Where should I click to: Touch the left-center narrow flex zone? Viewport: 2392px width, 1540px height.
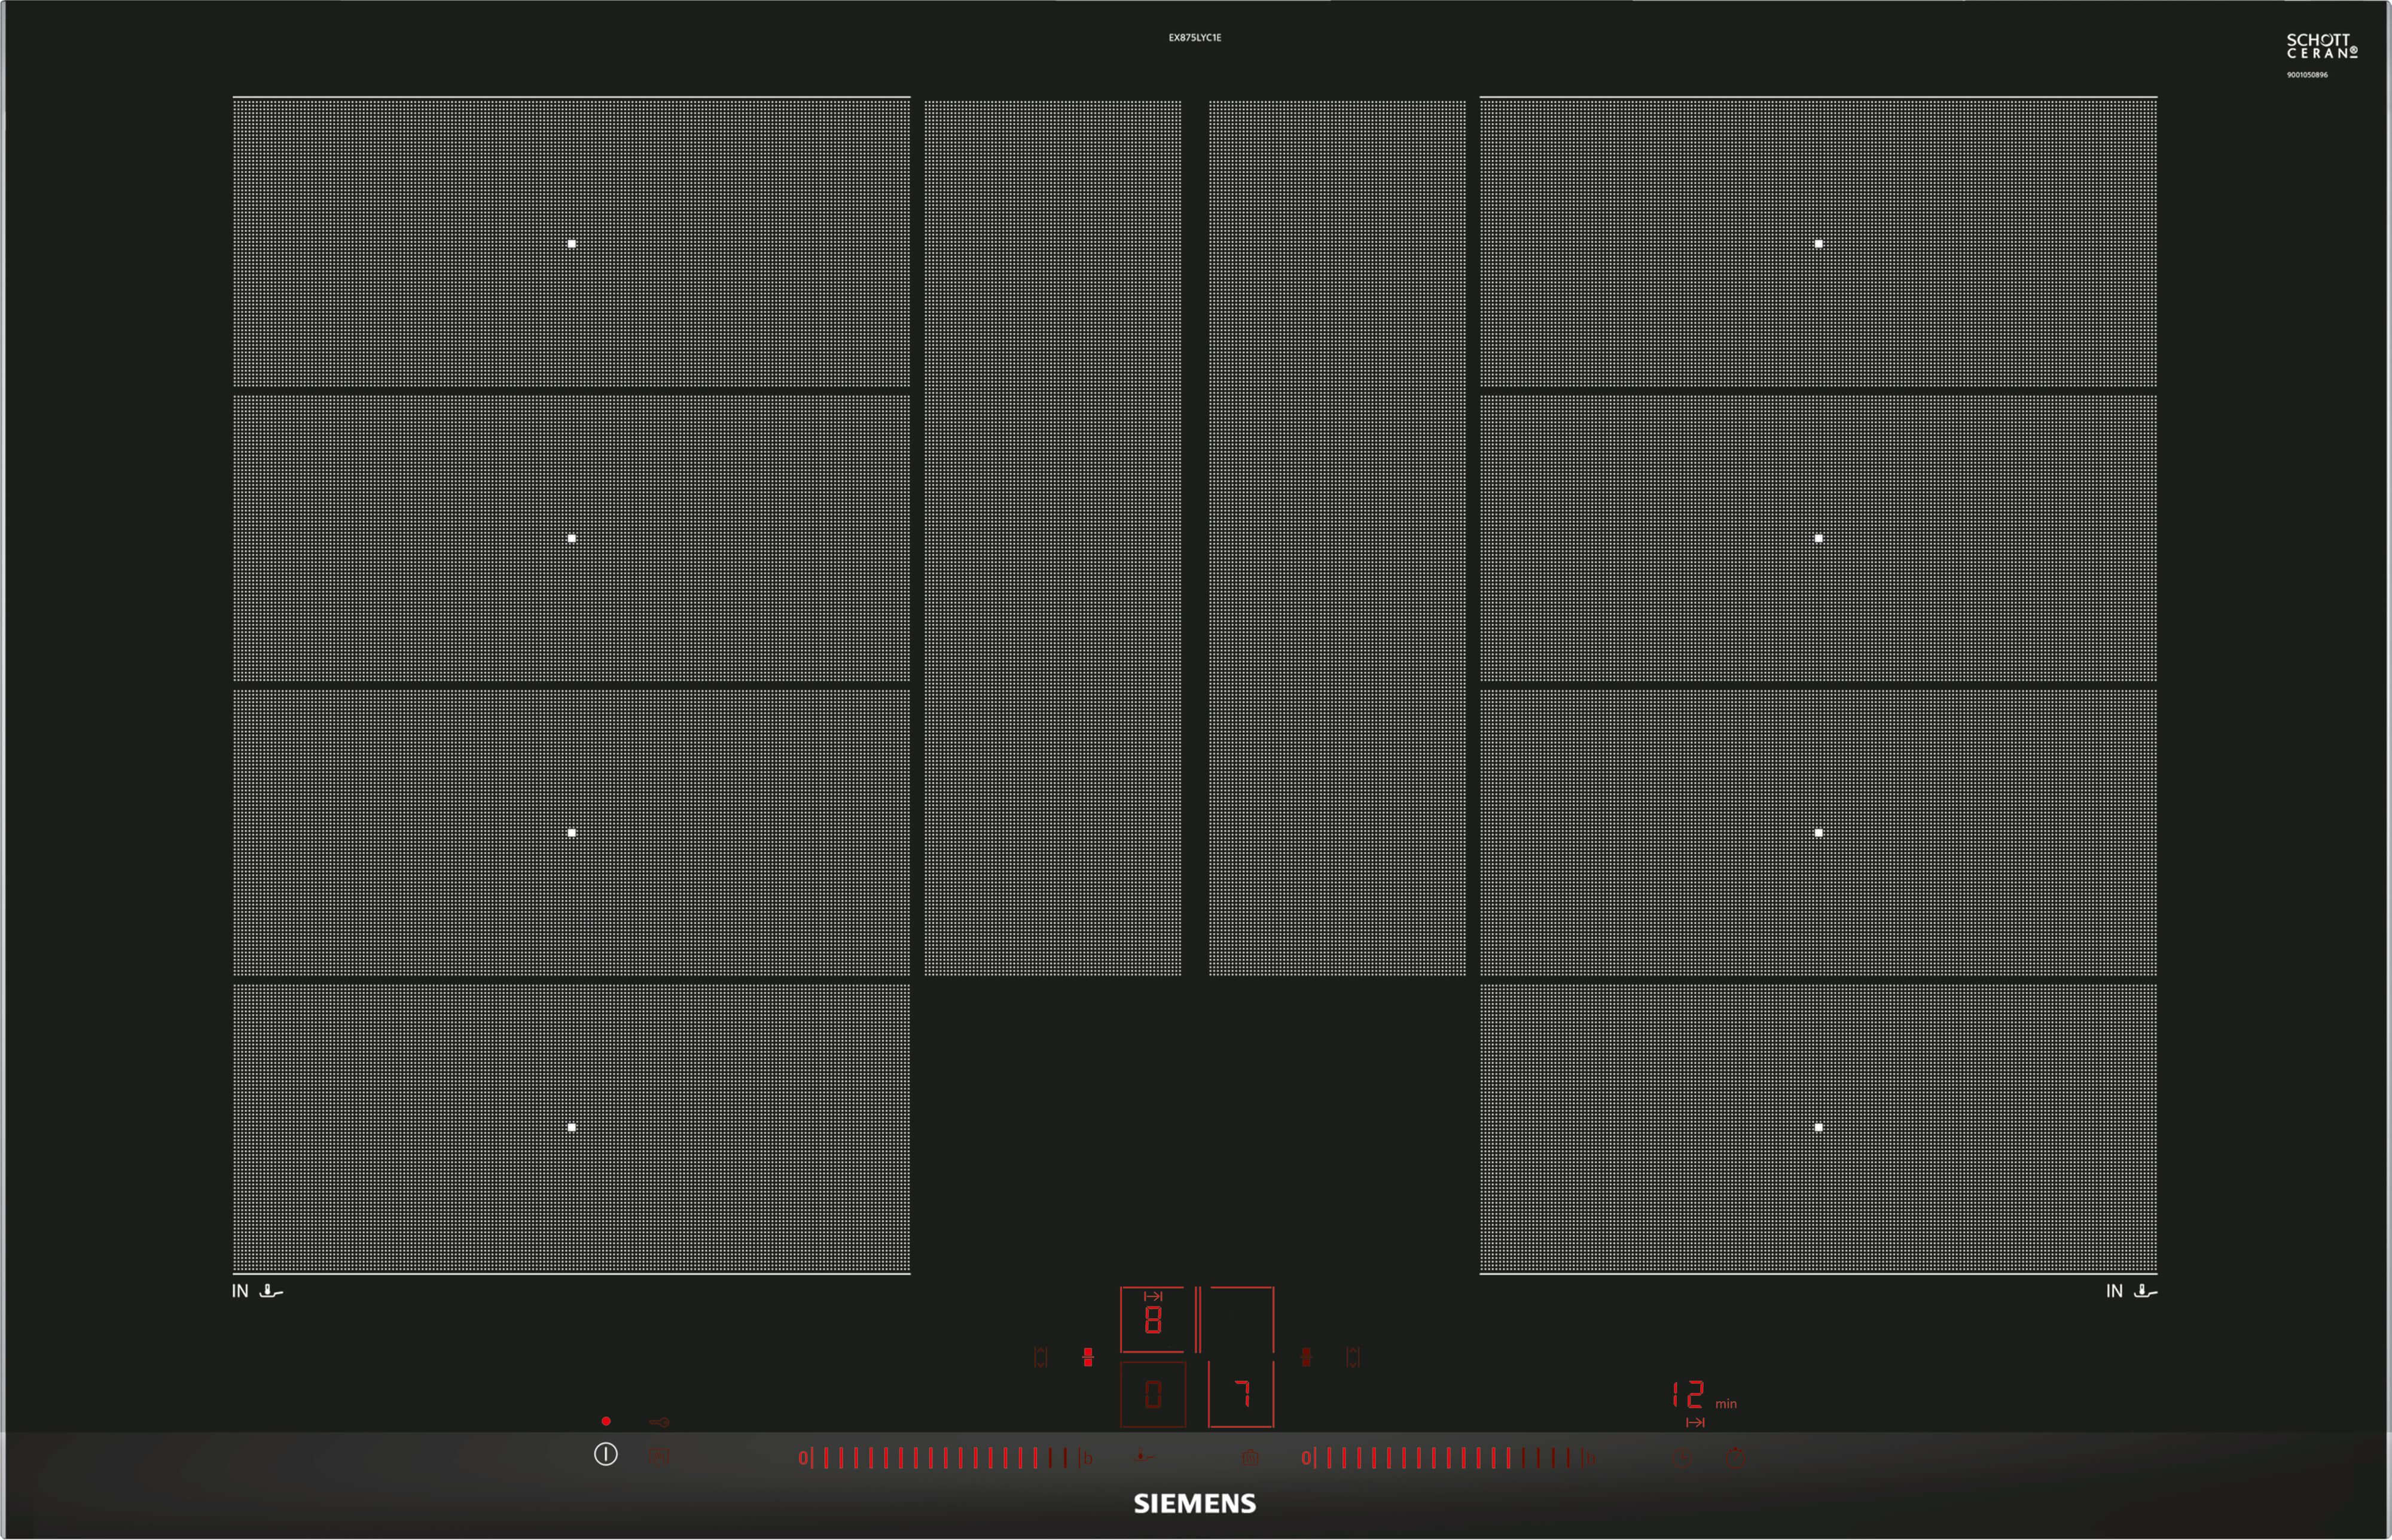click(x=1053, y=537)
